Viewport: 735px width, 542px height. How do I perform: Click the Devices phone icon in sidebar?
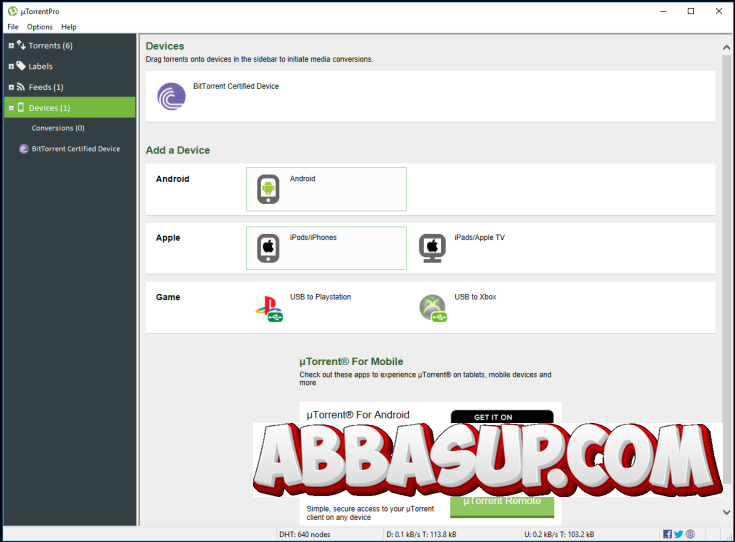pyautogui.click(x=21, y=107)
